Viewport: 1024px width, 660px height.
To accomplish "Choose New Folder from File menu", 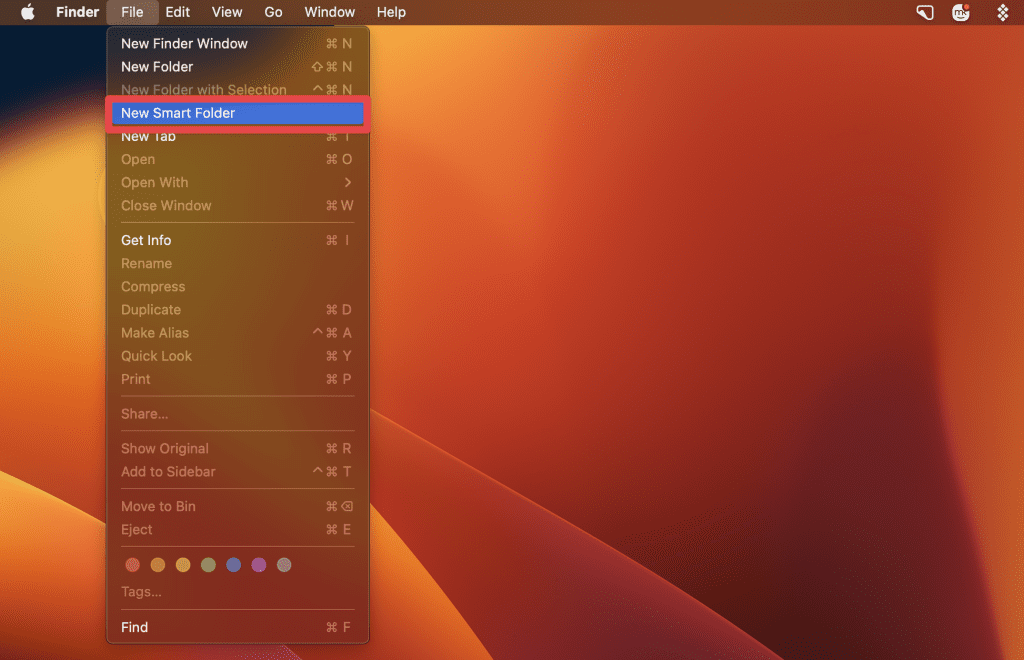I will [x=237, y=67].
